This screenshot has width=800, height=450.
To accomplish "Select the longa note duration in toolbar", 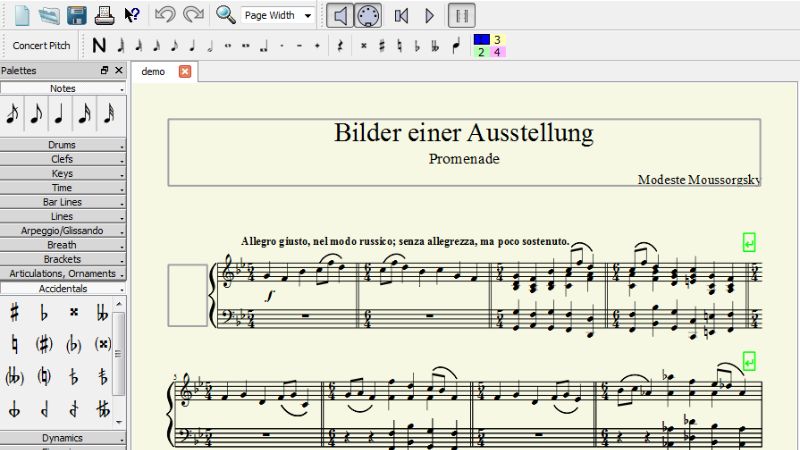I will [x=264, y=47].
